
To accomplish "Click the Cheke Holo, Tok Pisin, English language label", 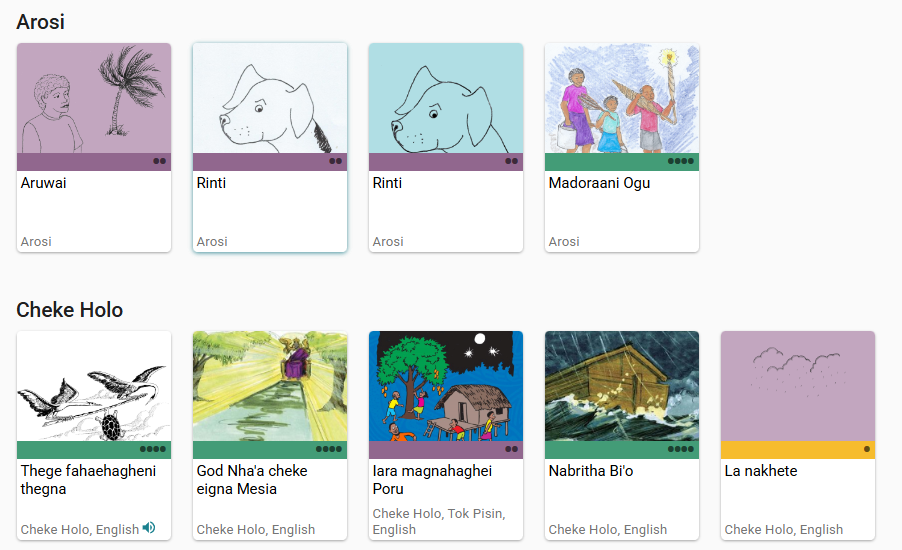I will pyautogui.click(x=439, y=521).
